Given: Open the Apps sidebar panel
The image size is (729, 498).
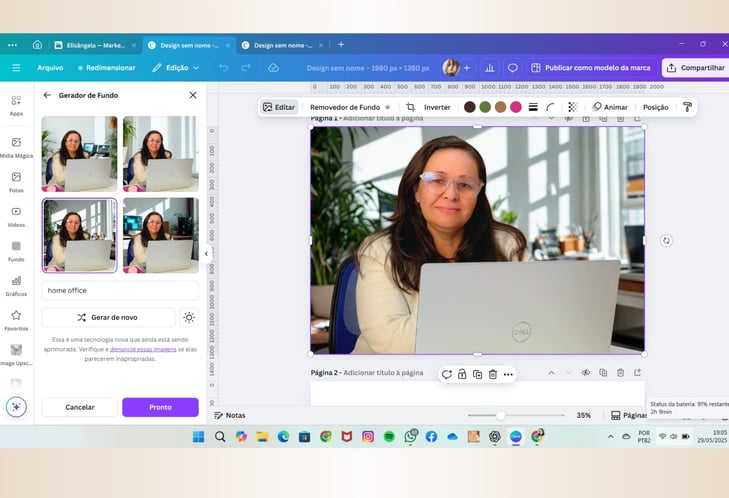Looking at the screenshot, I should click(x=16, y=105).
